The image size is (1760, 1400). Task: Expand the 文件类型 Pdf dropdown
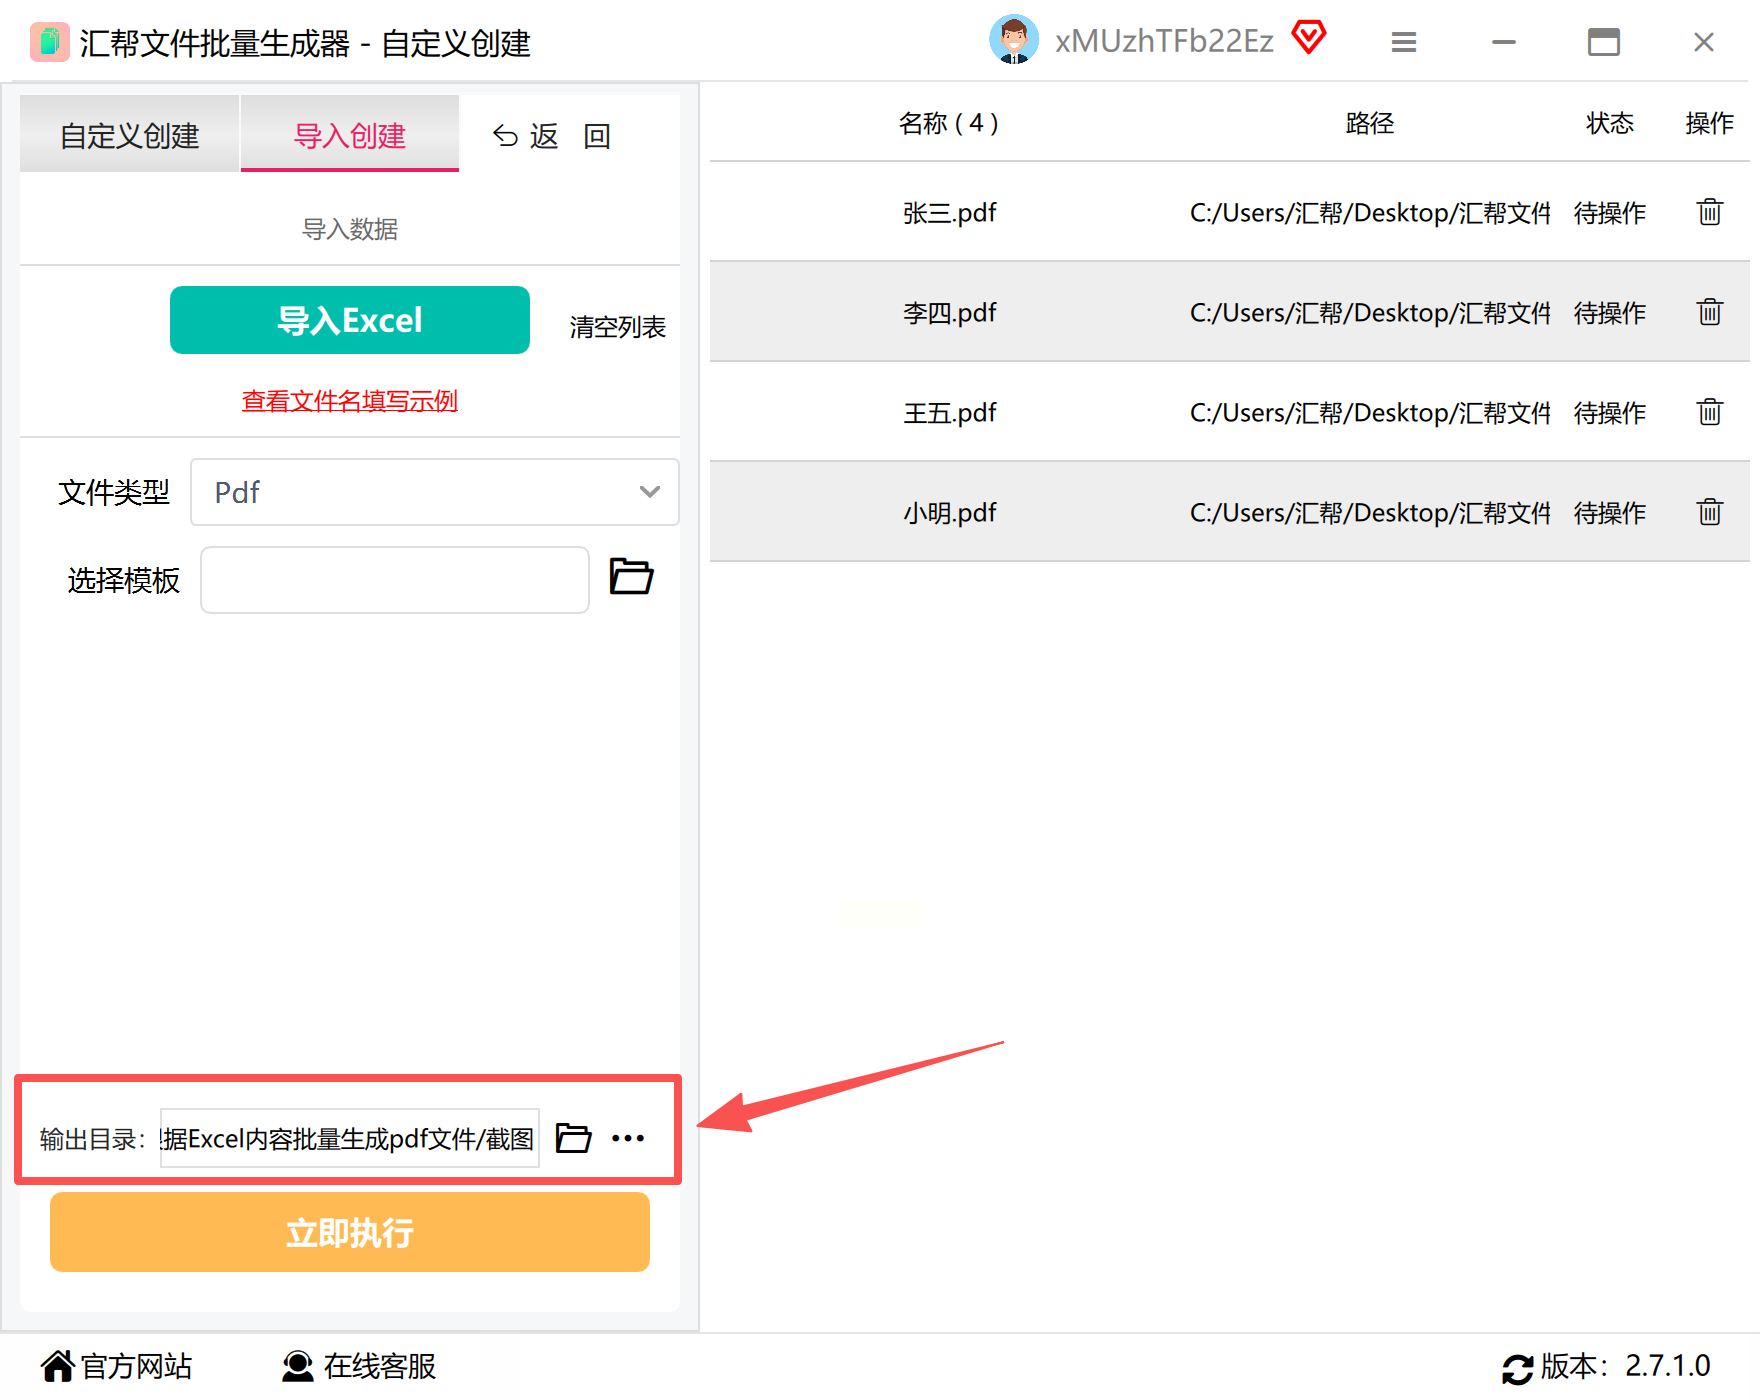435,492
